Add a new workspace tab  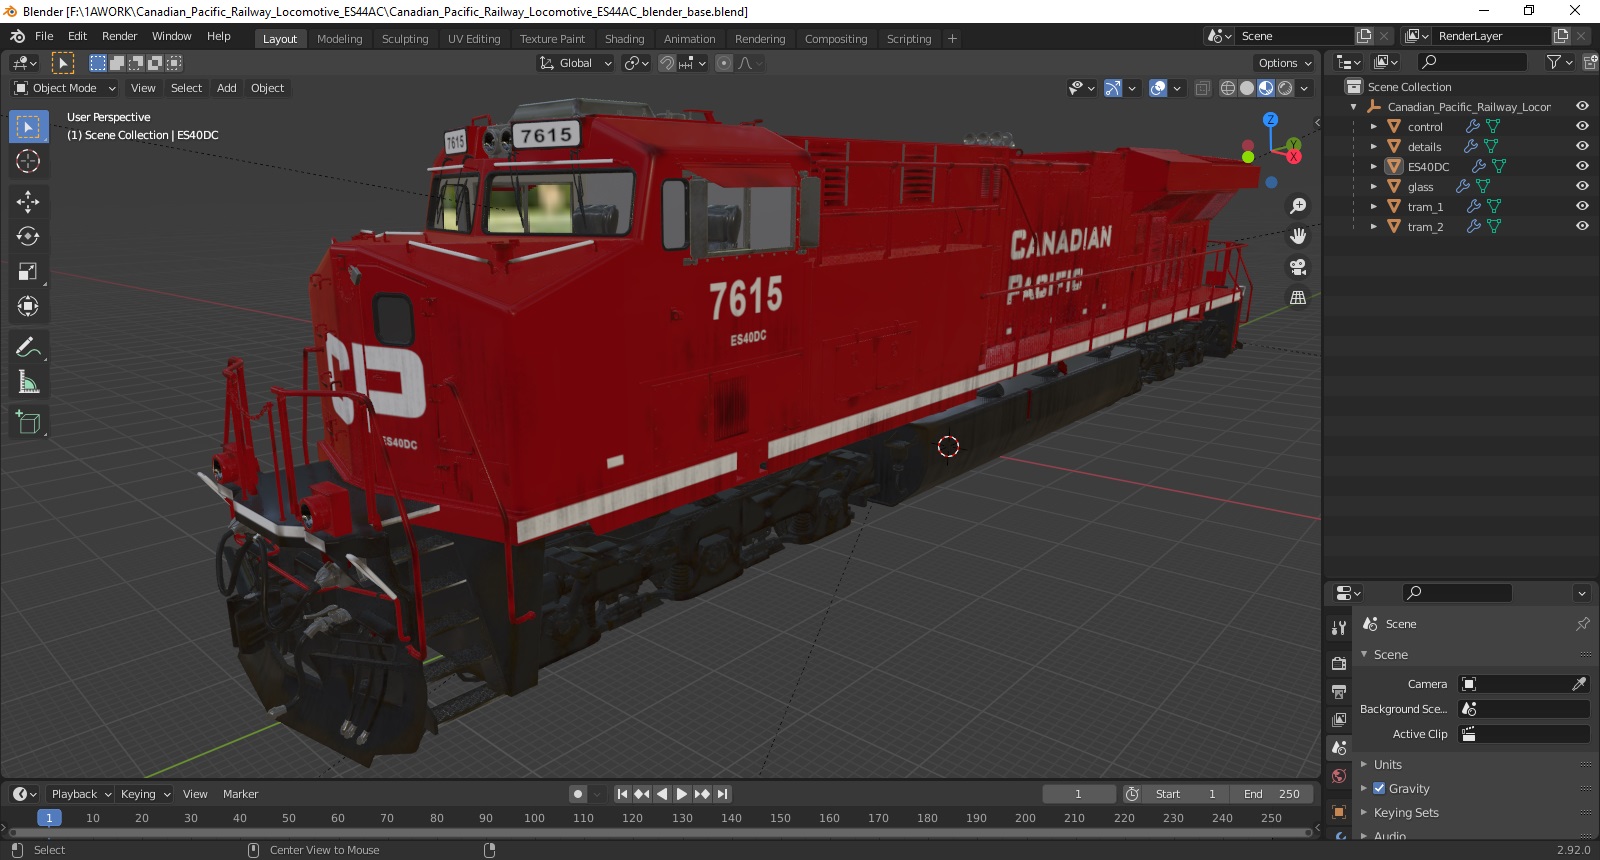coord(952,39)
